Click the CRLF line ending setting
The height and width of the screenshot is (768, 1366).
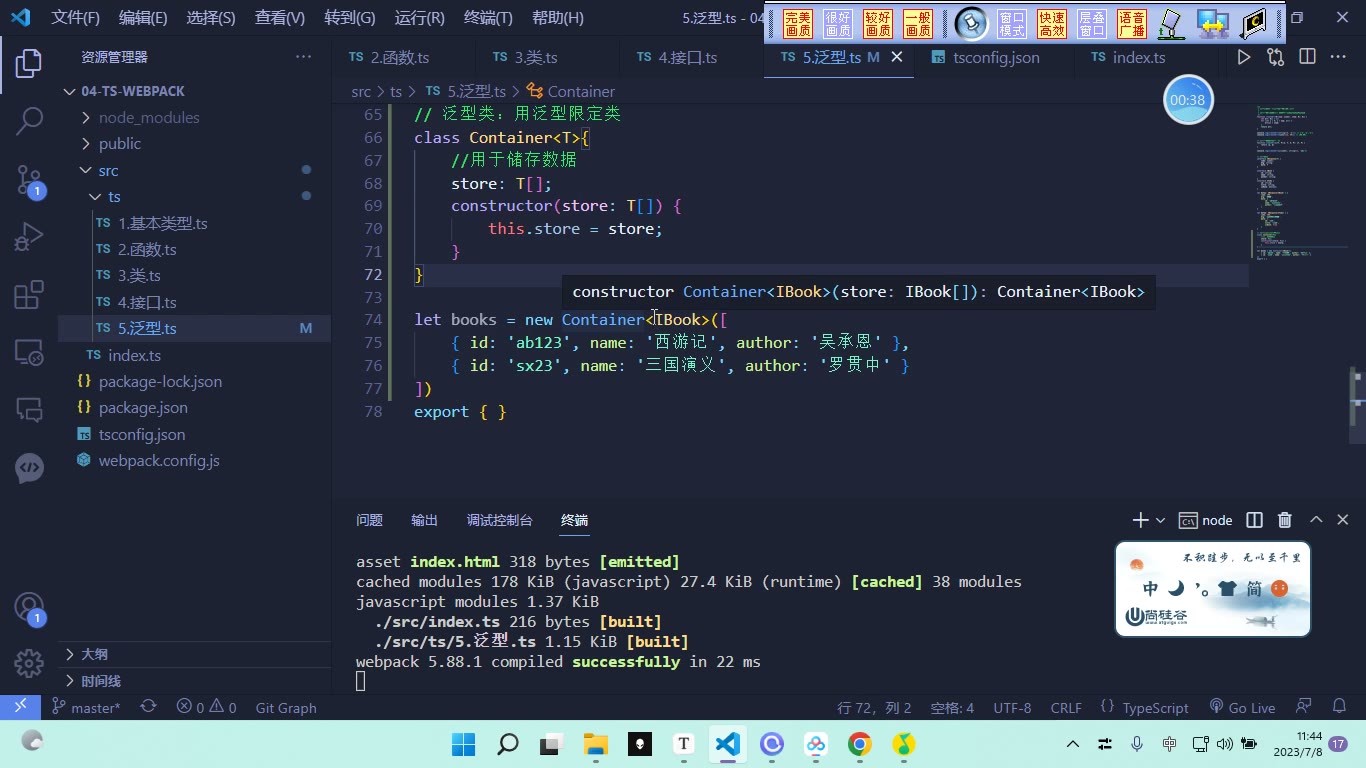point(1066,707)
